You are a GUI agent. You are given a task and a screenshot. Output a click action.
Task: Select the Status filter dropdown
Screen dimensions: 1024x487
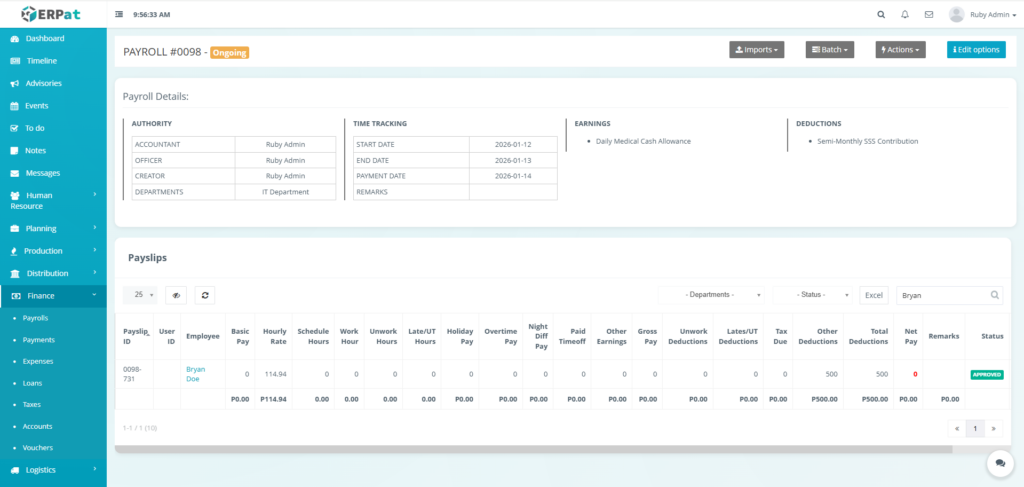tap(814, 295)
